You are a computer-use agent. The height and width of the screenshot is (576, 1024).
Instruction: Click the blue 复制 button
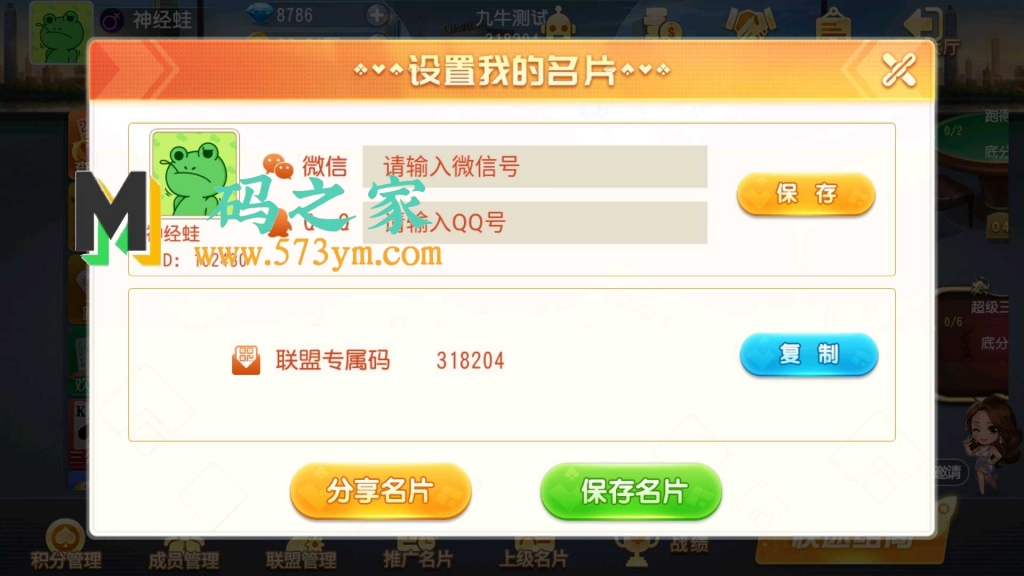point(808,355)
